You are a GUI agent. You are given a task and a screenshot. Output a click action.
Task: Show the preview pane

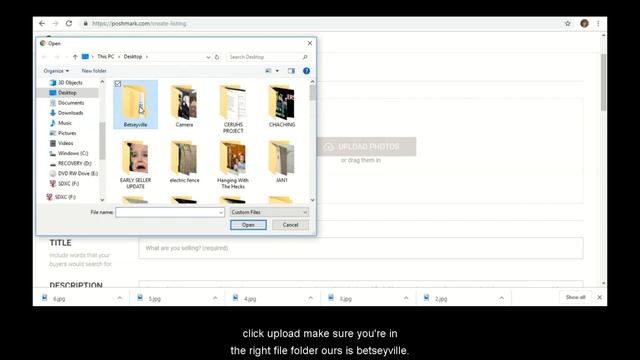pos(291,71)
